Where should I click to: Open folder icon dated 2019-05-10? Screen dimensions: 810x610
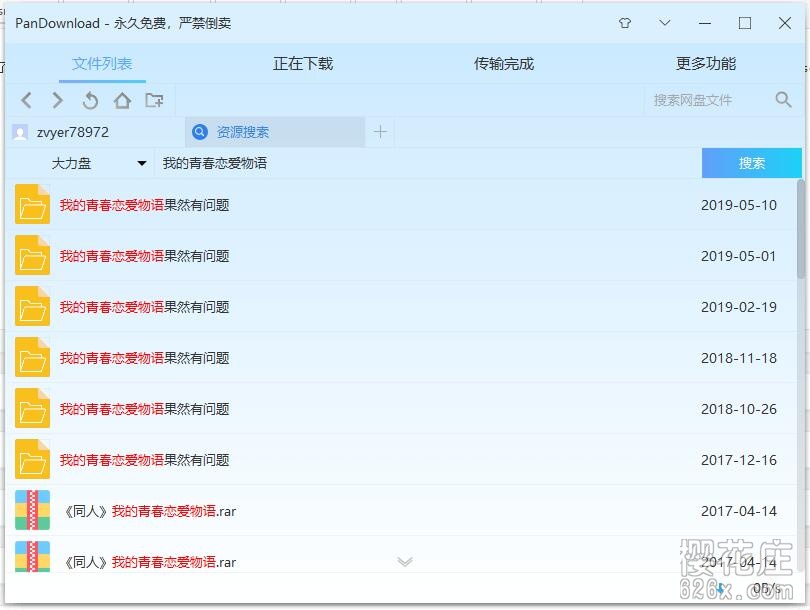[32, 204]
